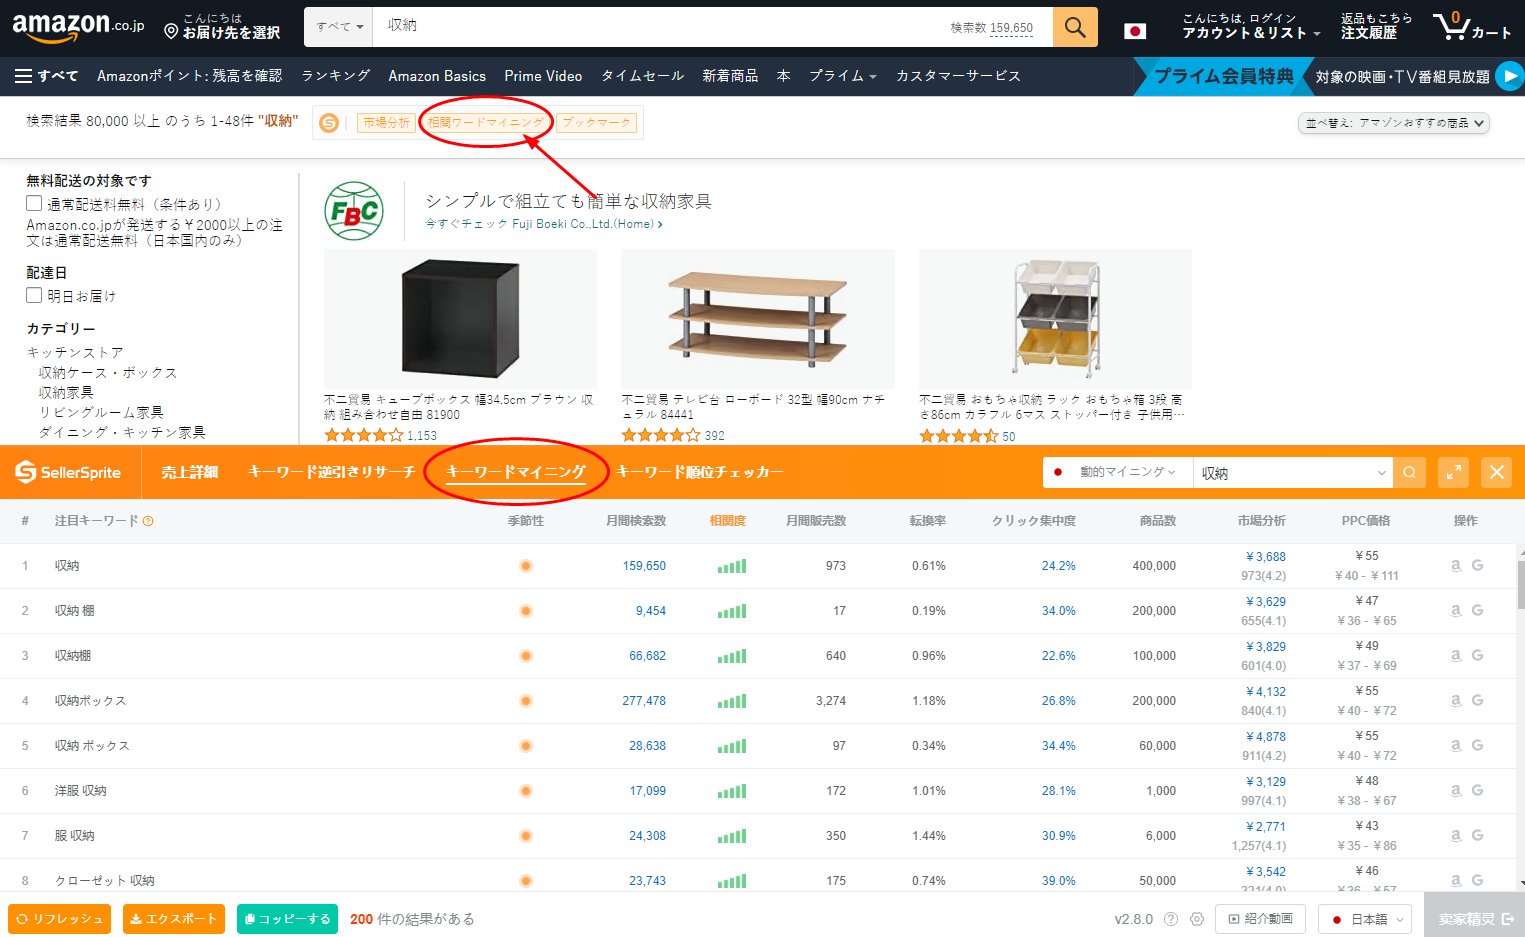Click the ブックマーク button

coord(597,123)
